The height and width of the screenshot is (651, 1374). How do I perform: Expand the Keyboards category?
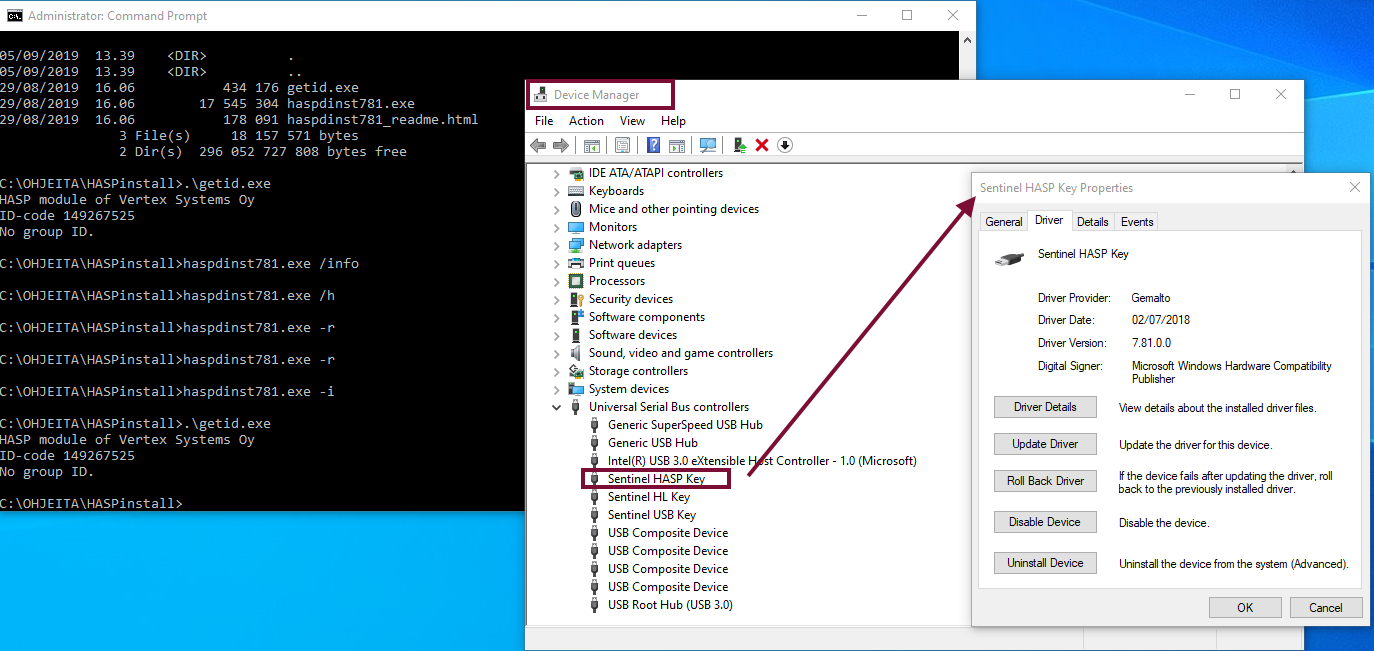point(557,191)
